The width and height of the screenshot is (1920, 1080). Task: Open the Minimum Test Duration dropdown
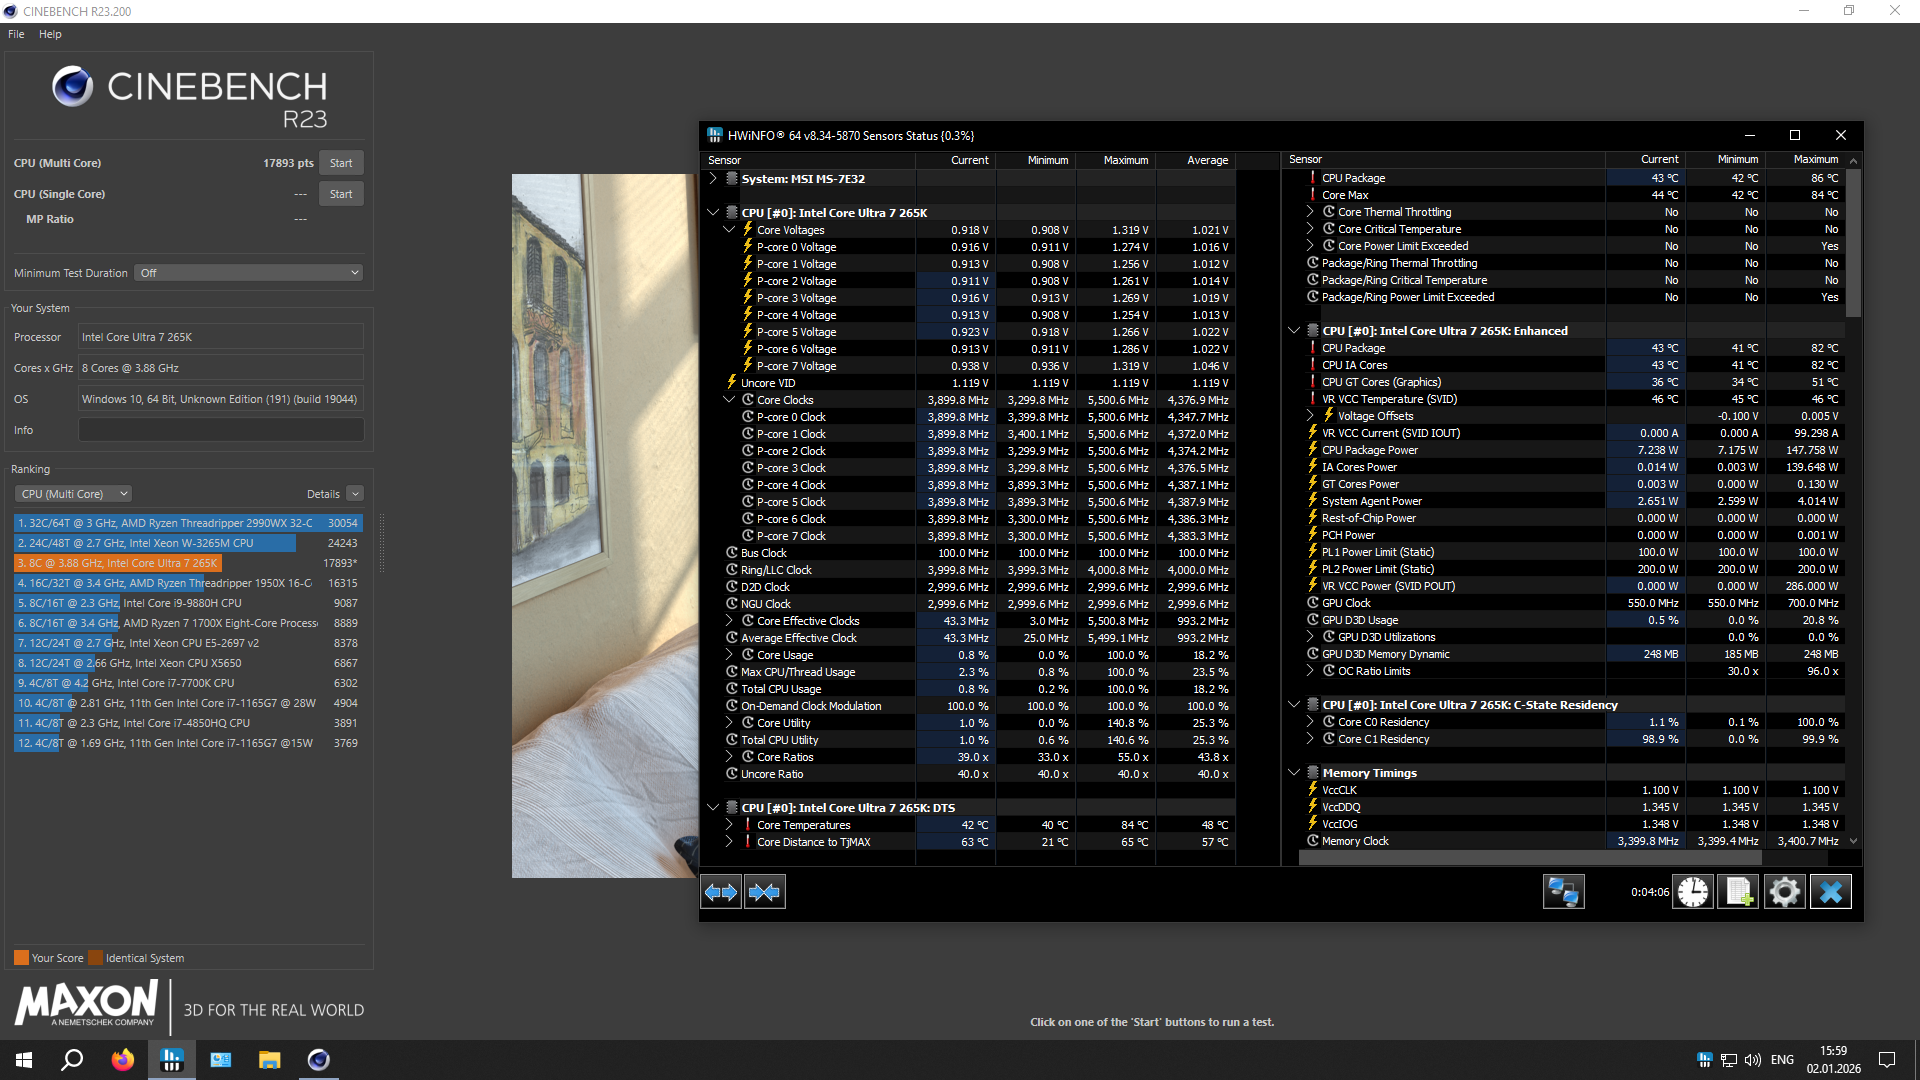[248, 273]
